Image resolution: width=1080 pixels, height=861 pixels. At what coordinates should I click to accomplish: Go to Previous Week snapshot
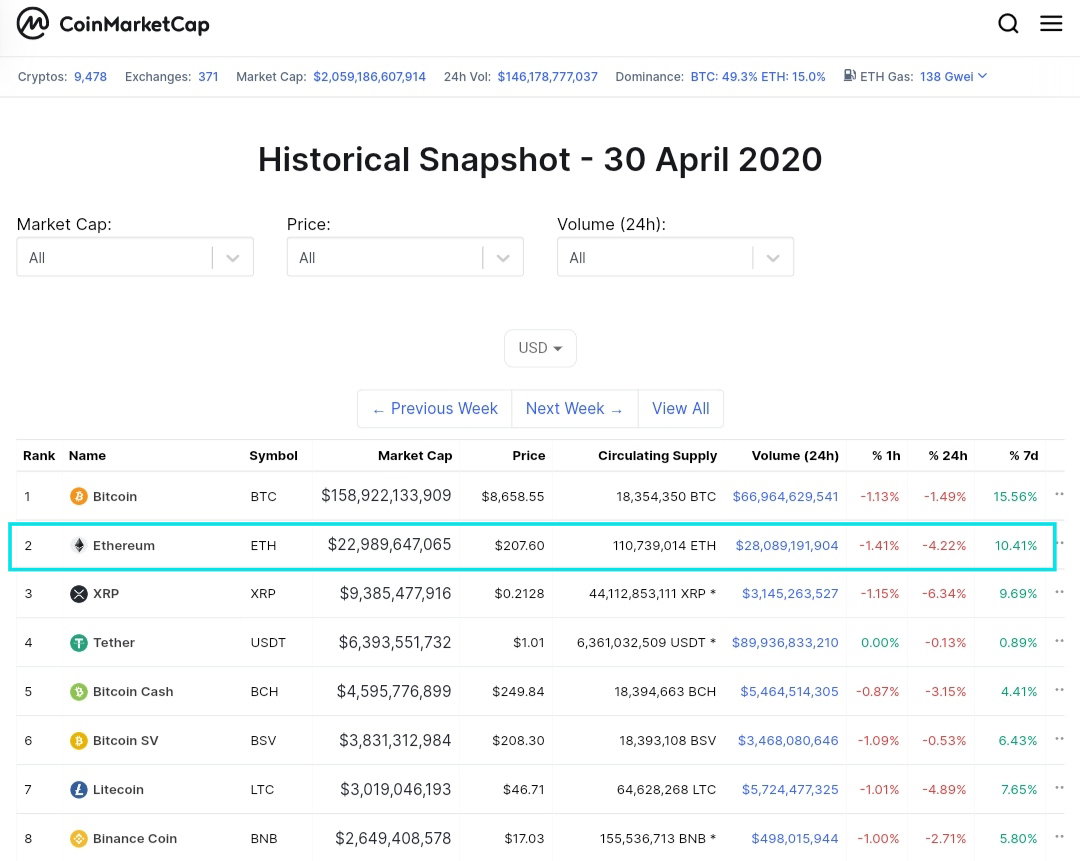(435, 408)
